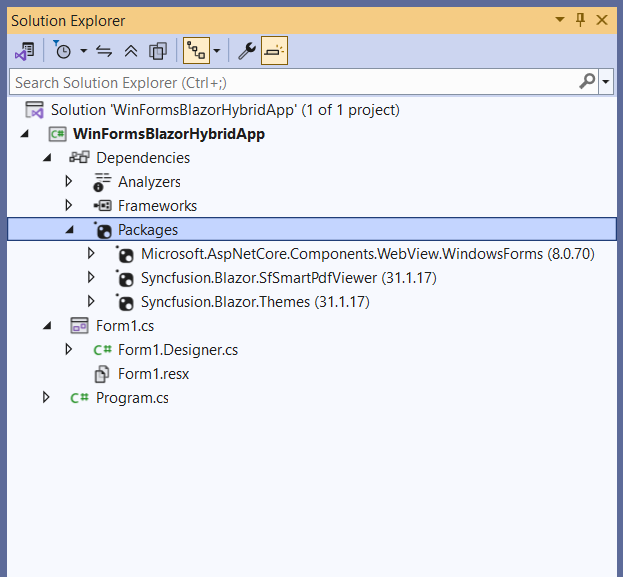Collapse the WinFormsBlazorHybridApp project
This screenshot has width=623, height=577.
tap(25, 134)
